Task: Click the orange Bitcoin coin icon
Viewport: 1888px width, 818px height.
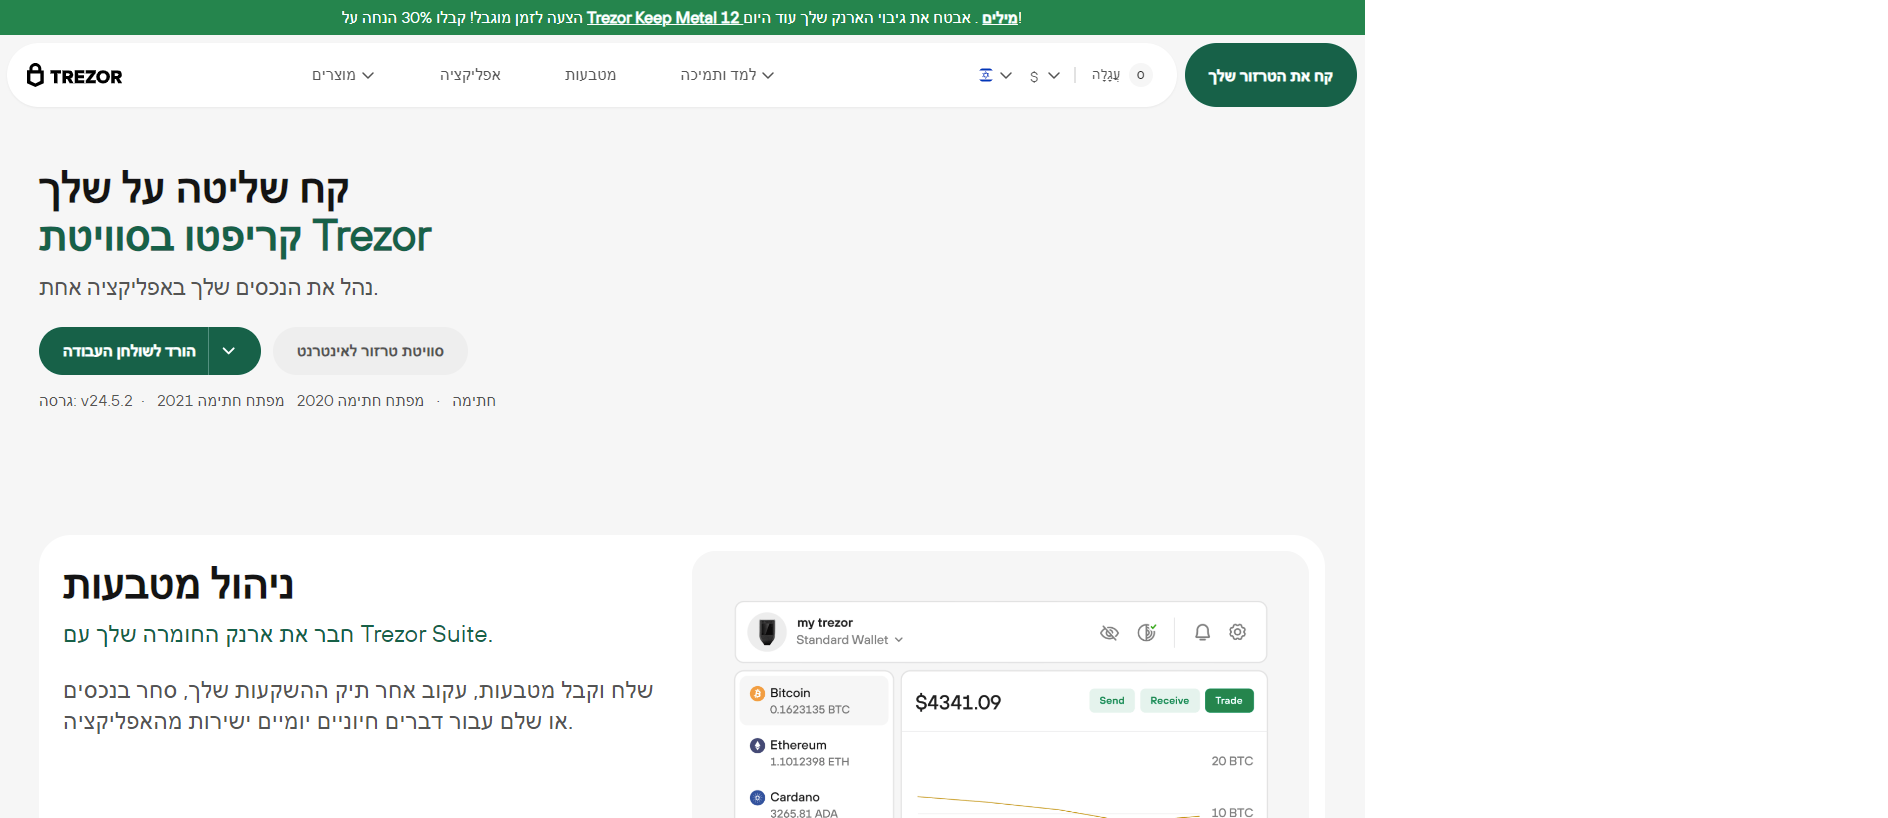Action: tap(757, 693)
